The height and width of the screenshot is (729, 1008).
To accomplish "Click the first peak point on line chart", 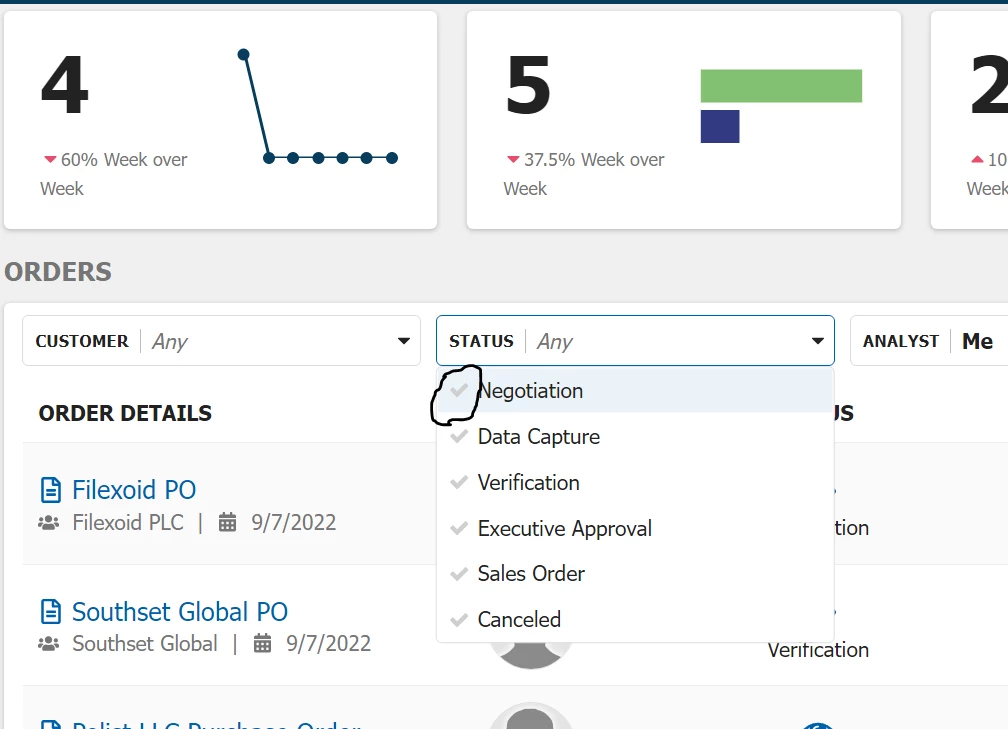I will click(244, 55).
